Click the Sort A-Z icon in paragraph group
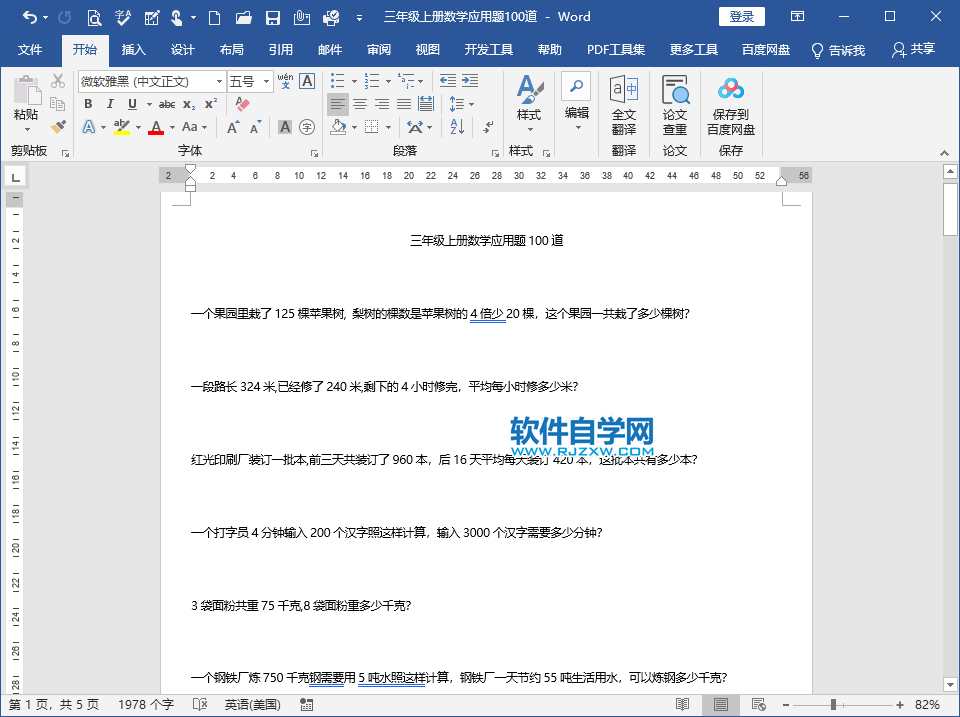The height and width of the screenshot is (717, 960). click(x=455, y=127)
